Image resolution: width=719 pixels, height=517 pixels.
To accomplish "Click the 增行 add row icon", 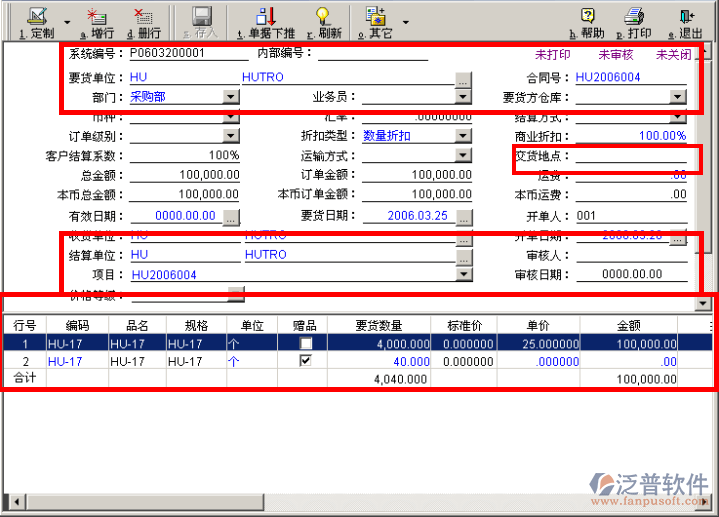I will [x=97, y=17].
